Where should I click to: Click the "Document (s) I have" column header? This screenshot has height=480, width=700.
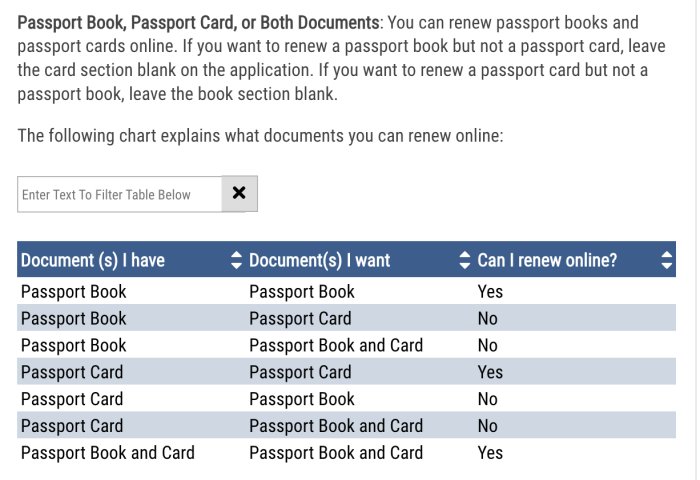(x=93, y=261)
